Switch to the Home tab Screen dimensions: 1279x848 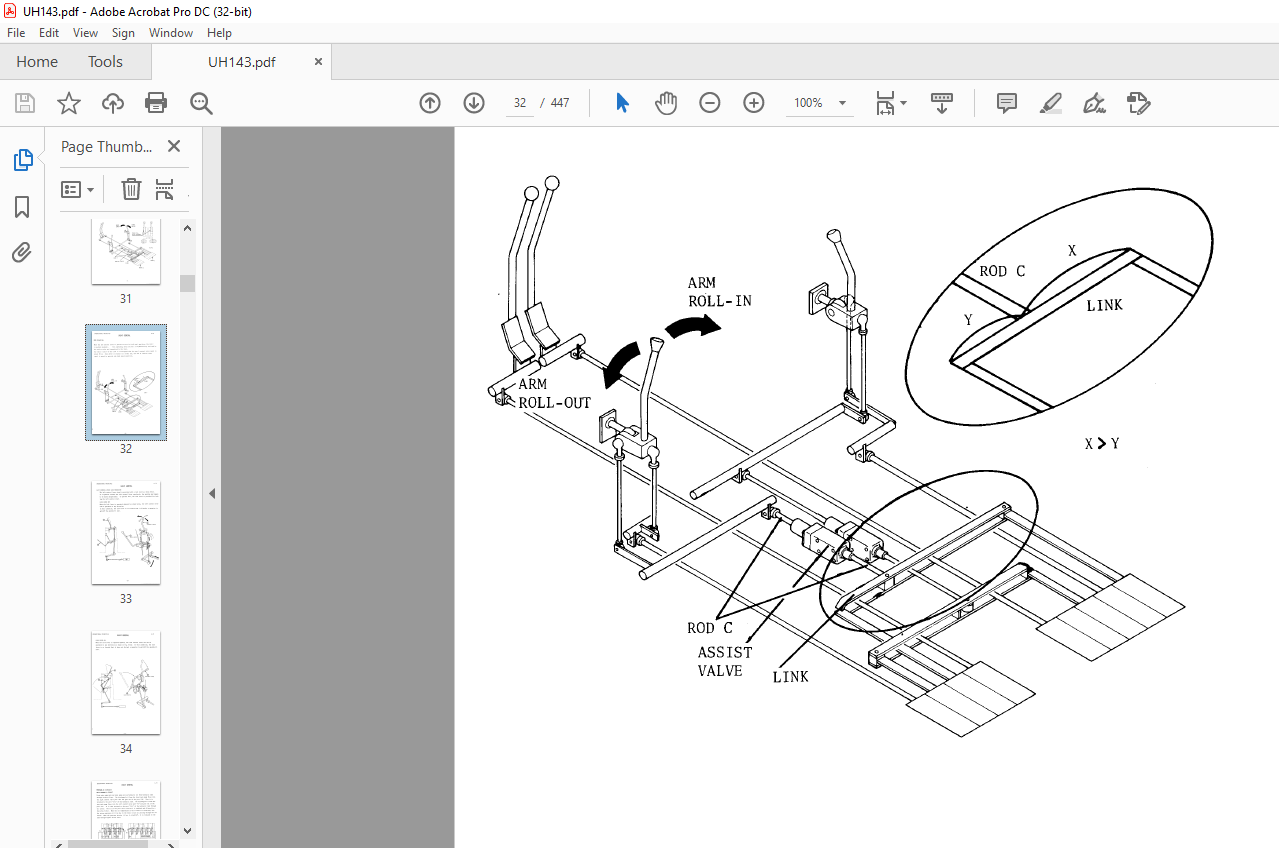point(37,62)
